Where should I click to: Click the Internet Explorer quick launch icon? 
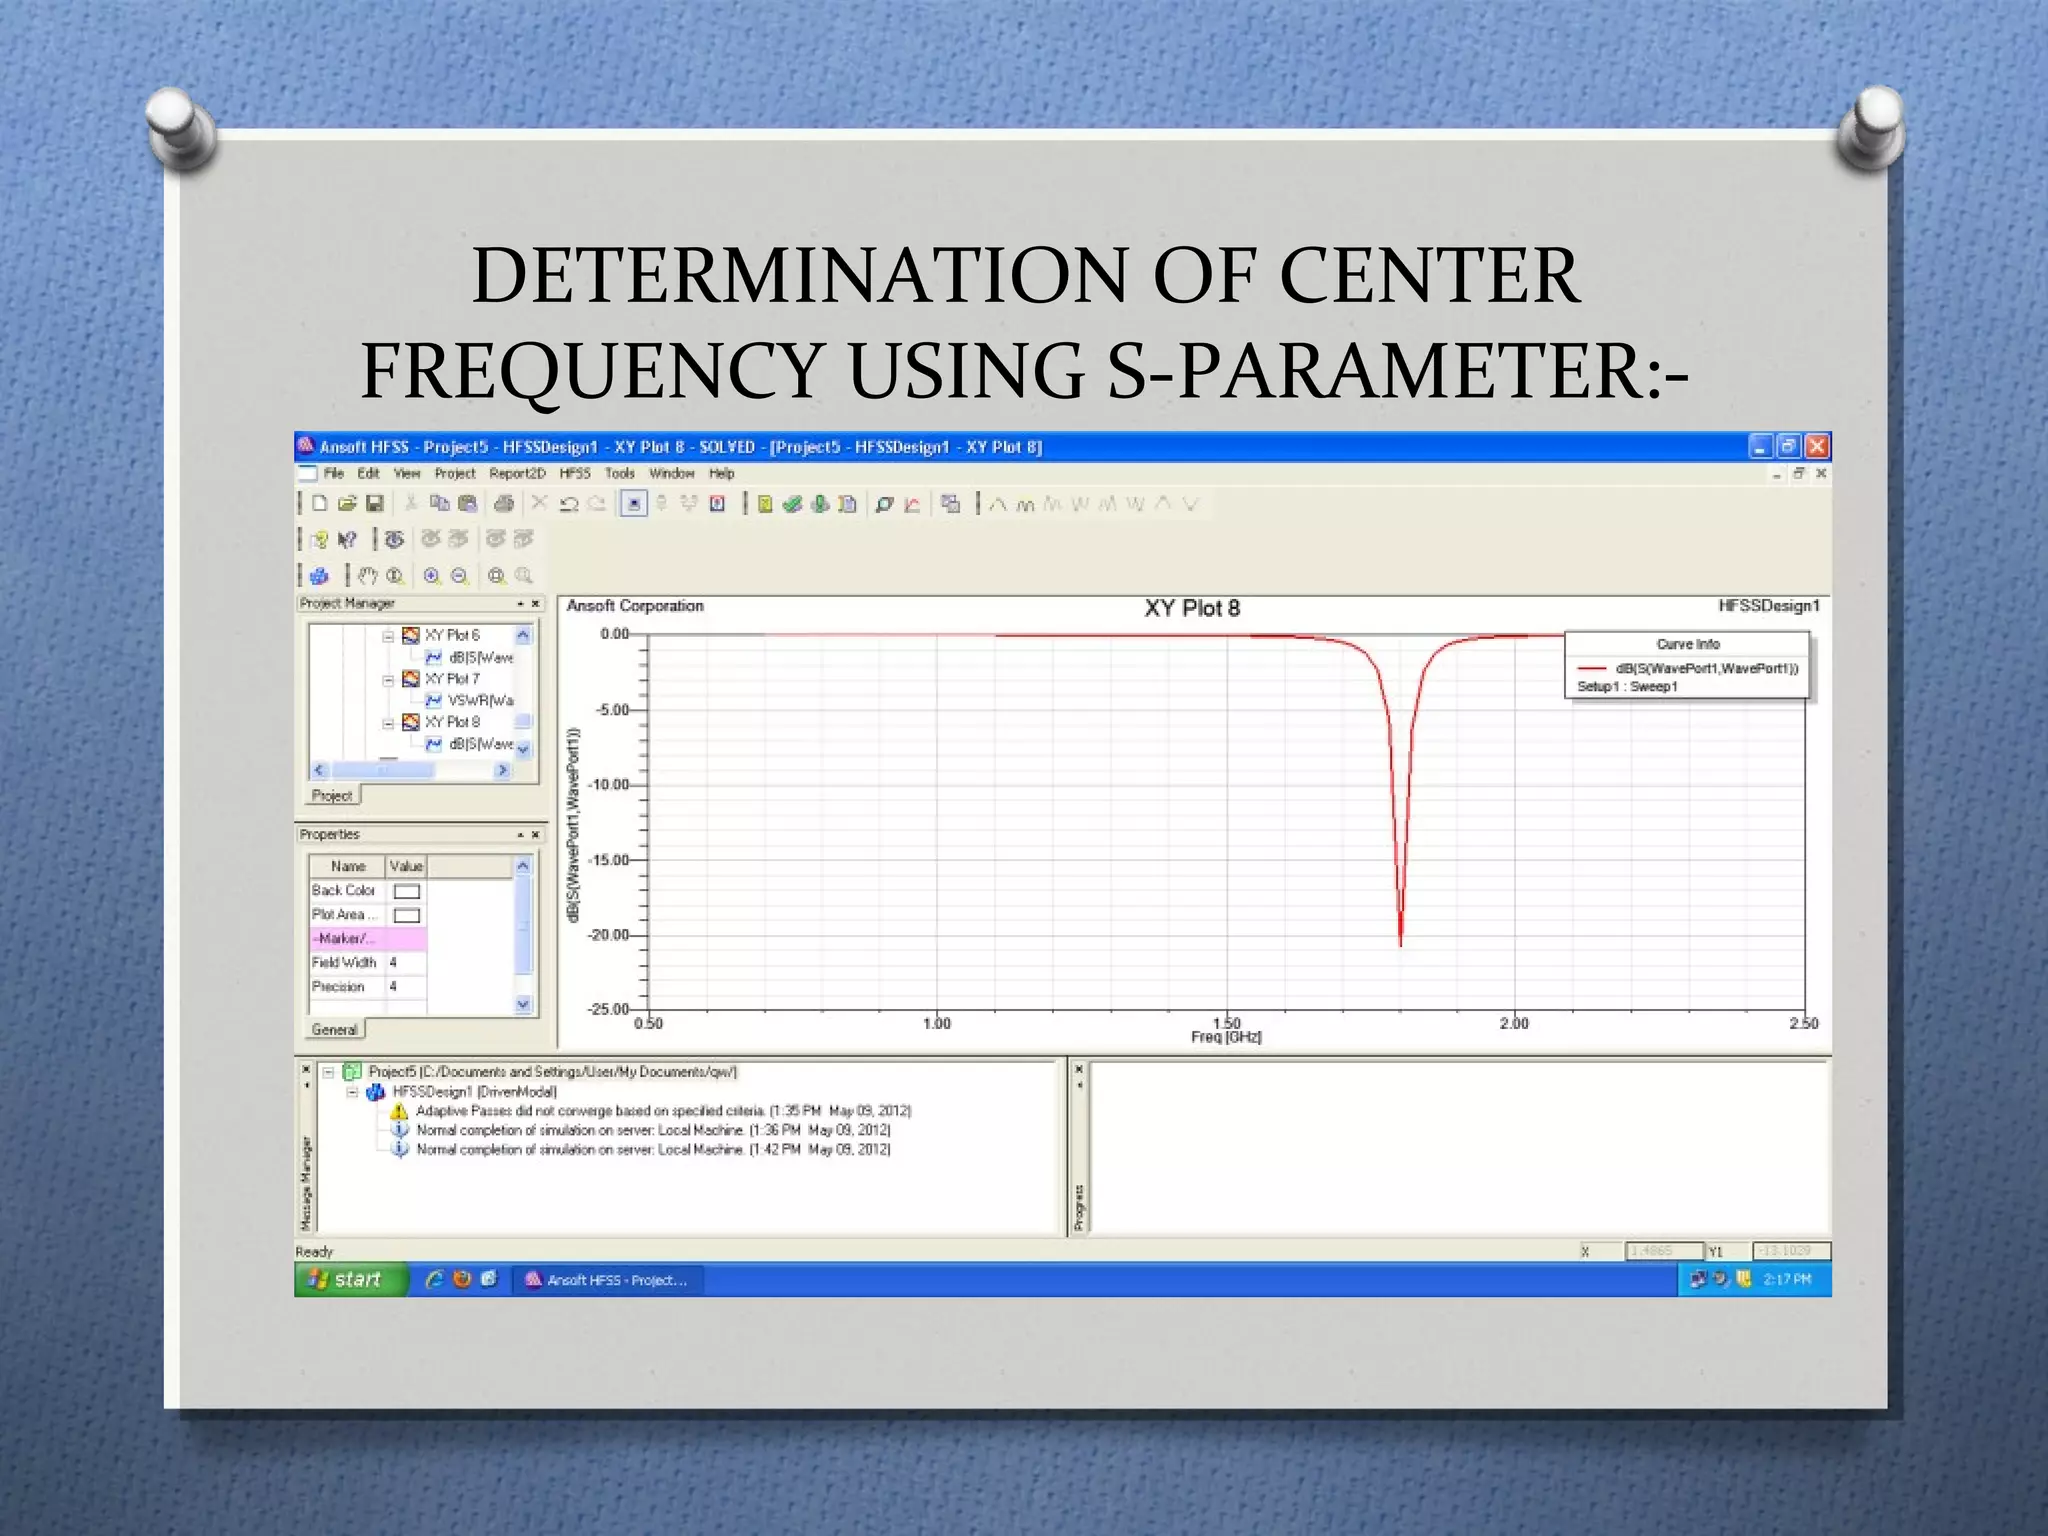[434, 1279]
